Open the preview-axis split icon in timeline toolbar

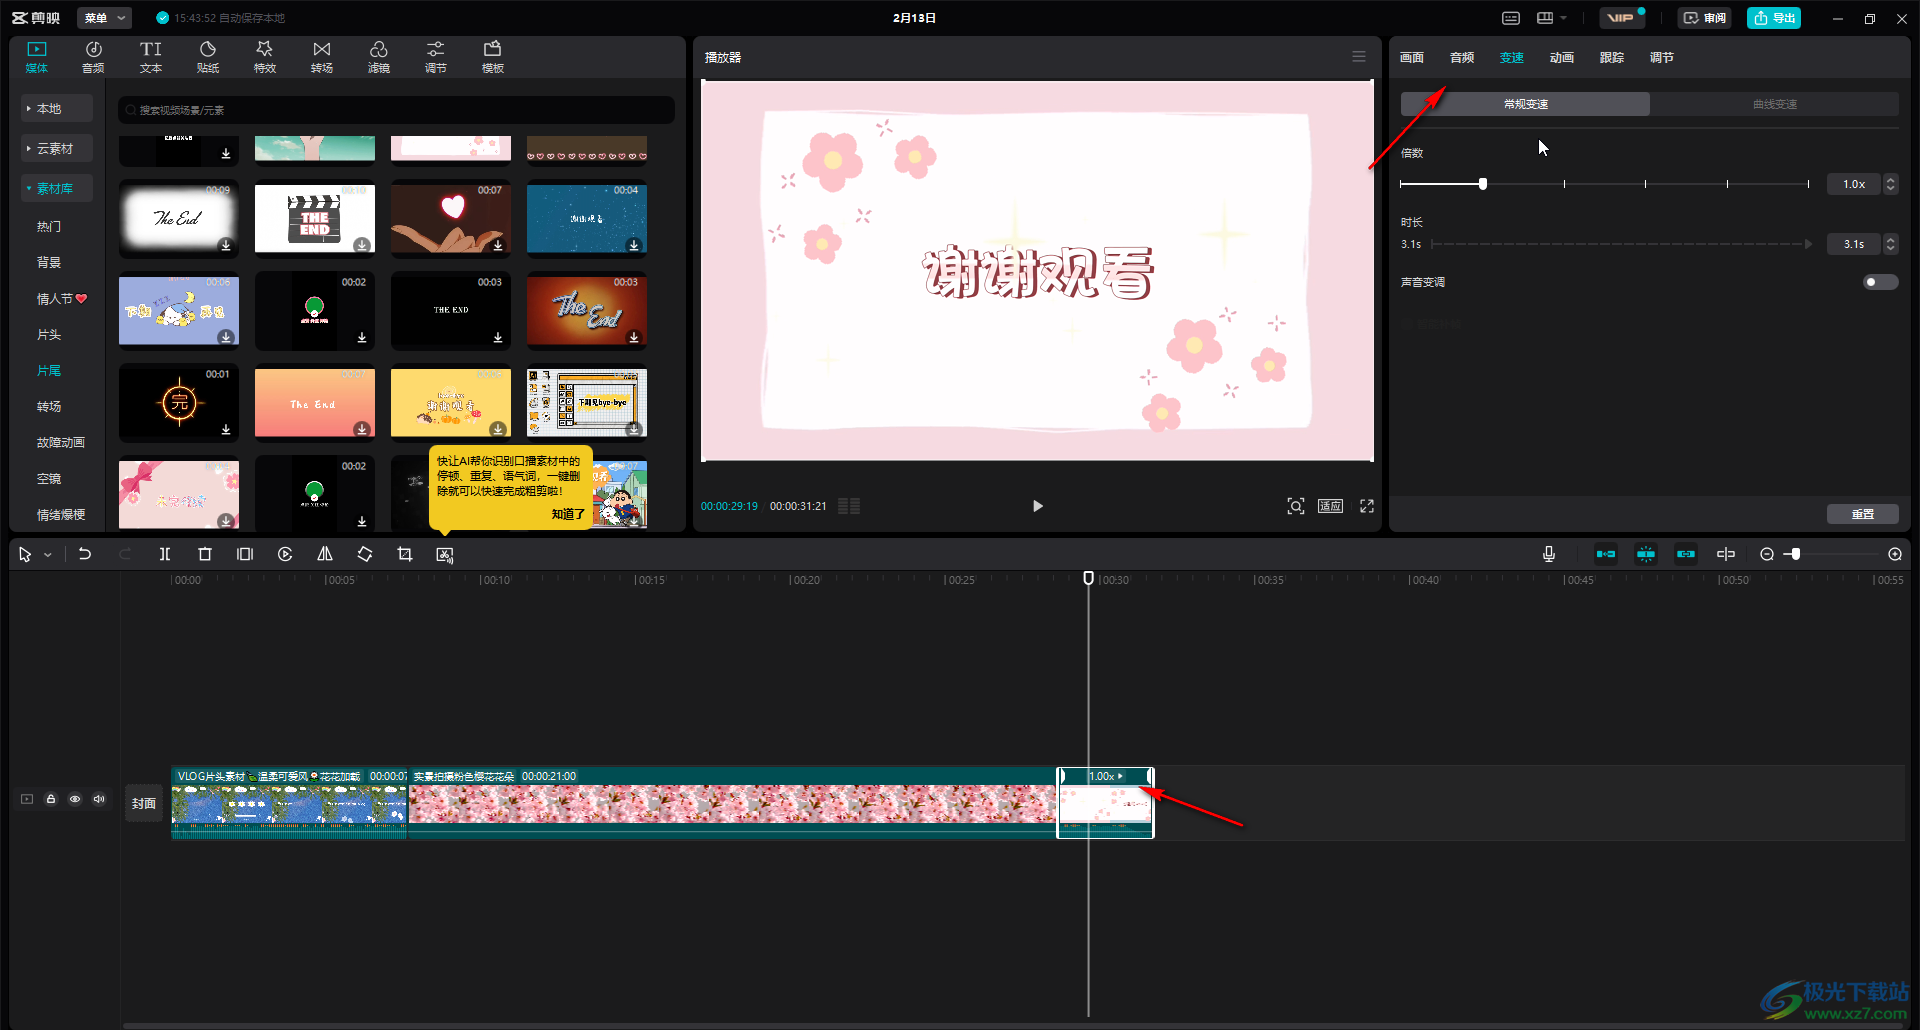coord(1726,554)
